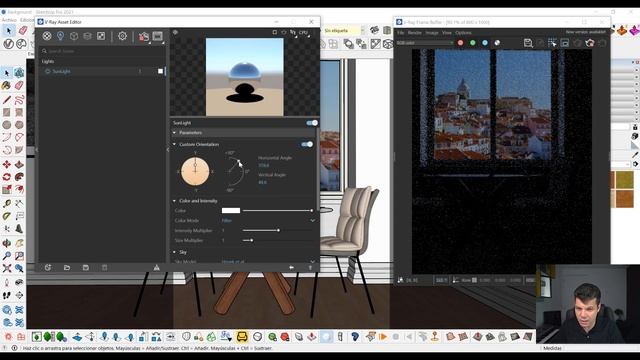Open SketchUp Archivo menu

click(x=9, y=20)
